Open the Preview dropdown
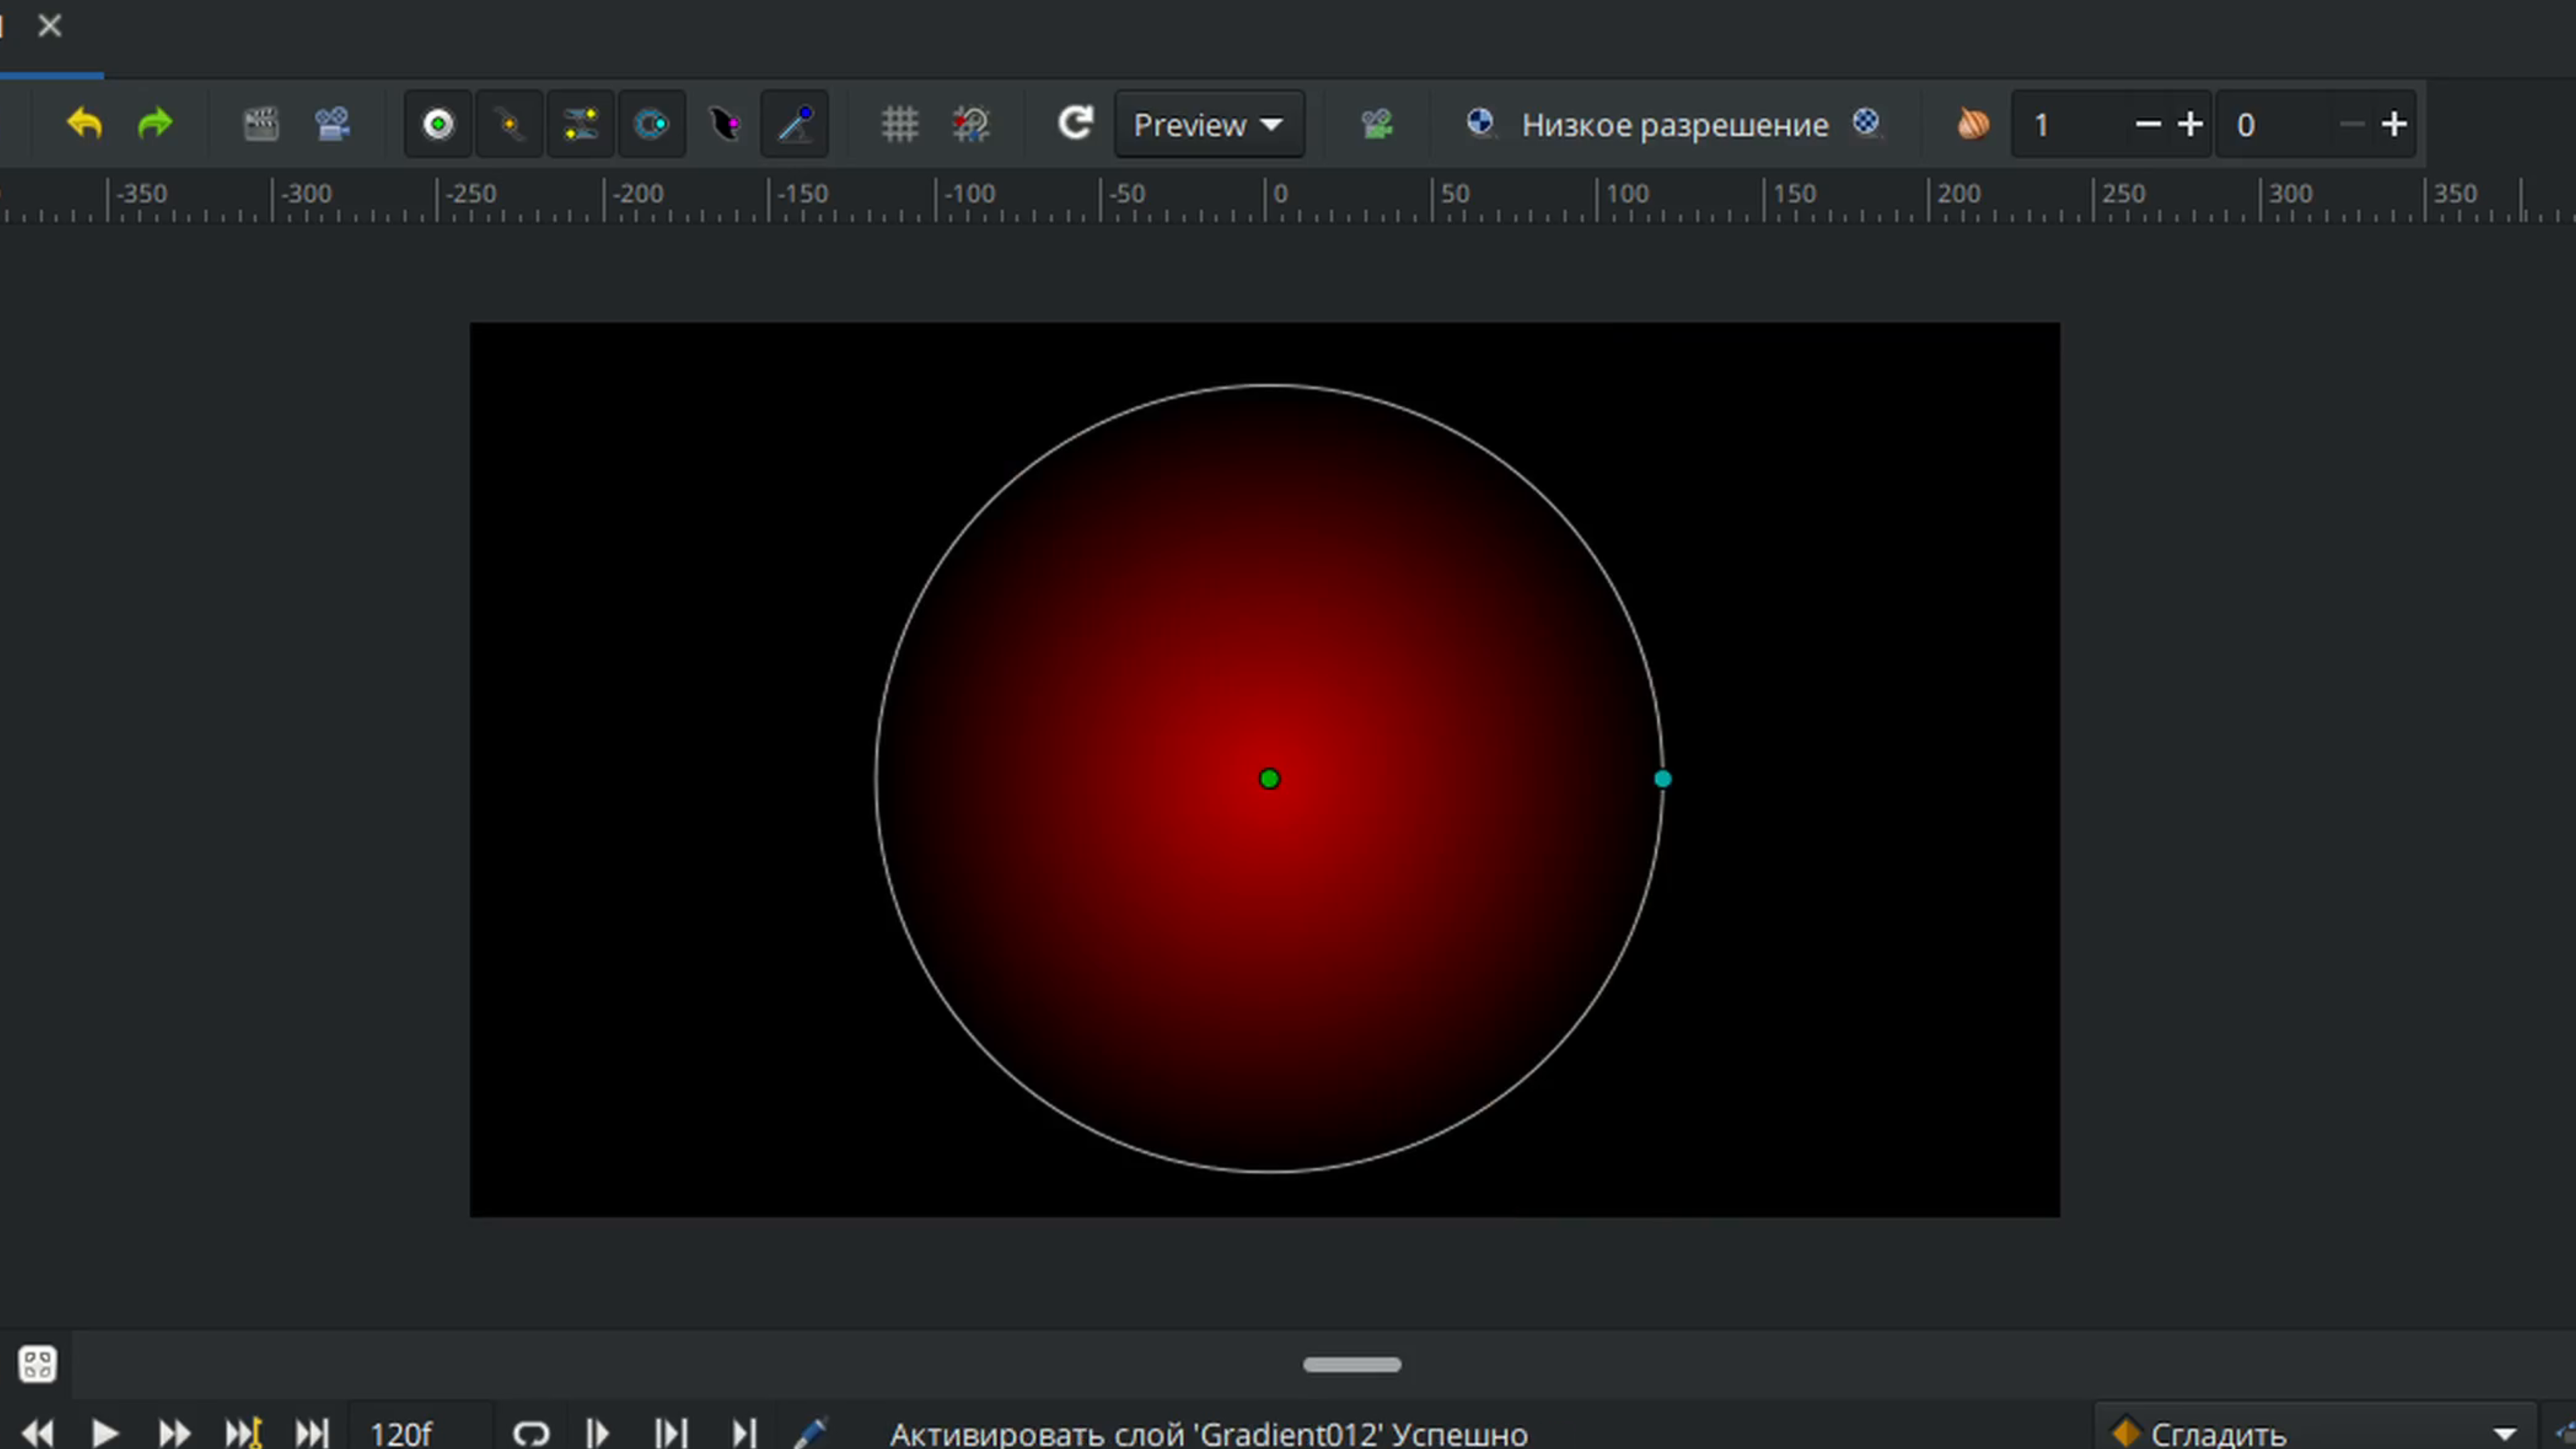Image resolution: width=2576 pixels, height=1449 pixels. [x=1208, y=124]
